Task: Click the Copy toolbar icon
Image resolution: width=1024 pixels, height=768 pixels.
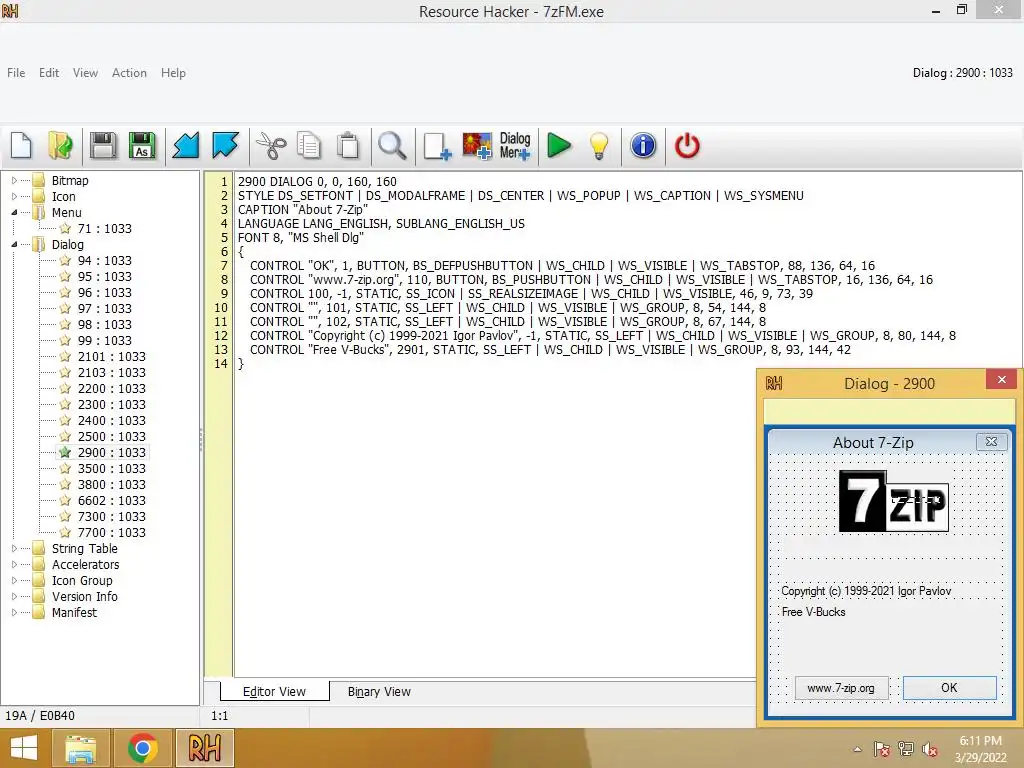Action: click(309, 145)
